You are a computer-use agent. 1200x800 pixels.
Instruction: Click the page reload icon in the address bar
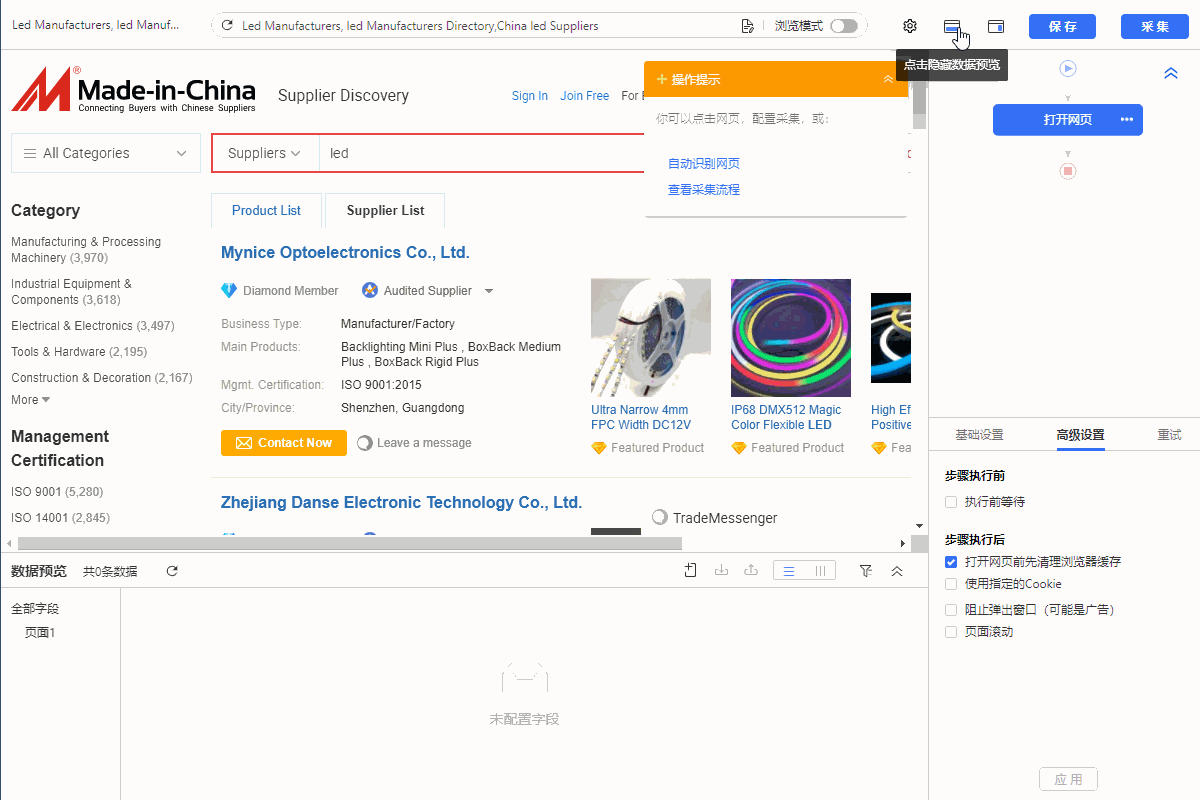(x=228, y=26)
